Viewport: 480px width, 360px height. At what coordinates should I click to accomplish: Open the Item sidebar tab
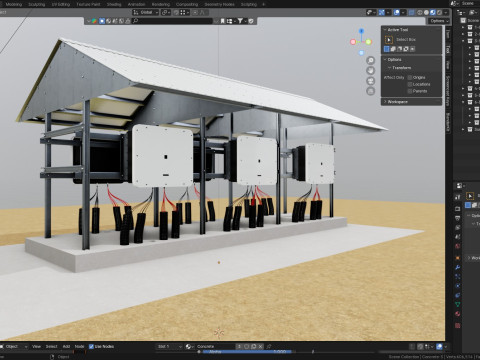(x=448, y=34)
